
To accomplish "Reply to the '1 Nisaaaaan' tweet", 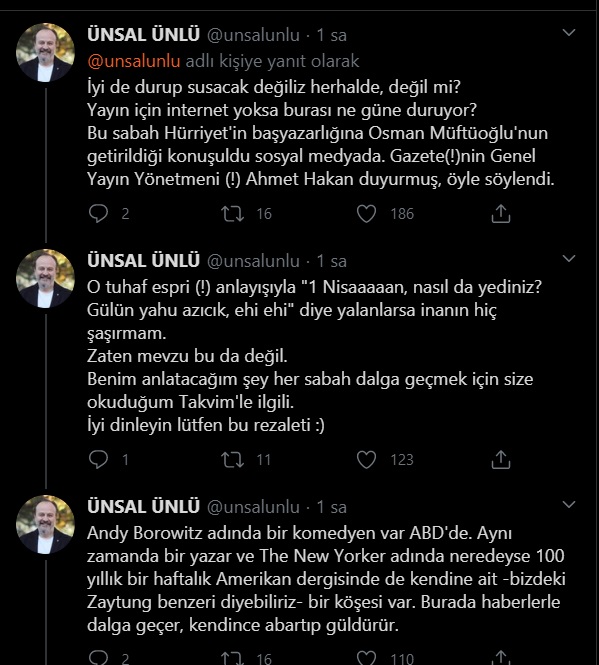I will 98,459.
